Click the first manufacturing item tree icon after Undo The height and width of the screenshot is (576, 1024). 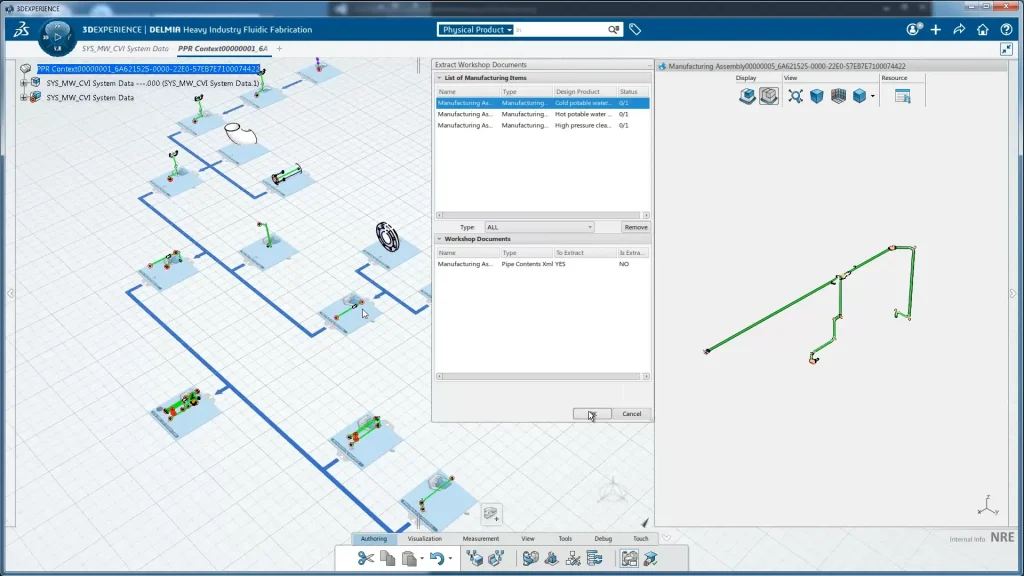click(475, 558)
